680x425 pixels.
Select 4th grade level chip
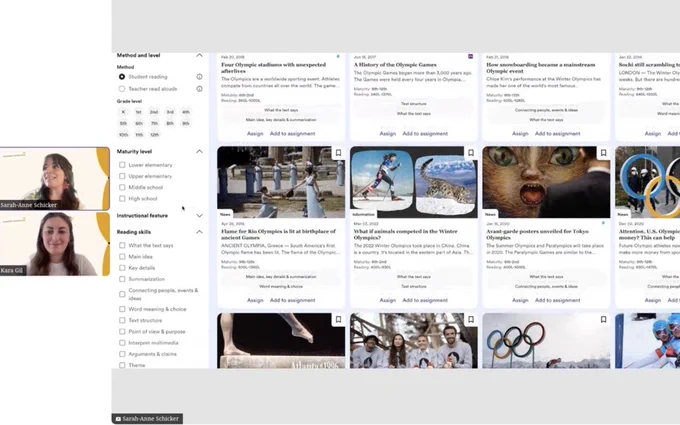click(x=186, y=112)
